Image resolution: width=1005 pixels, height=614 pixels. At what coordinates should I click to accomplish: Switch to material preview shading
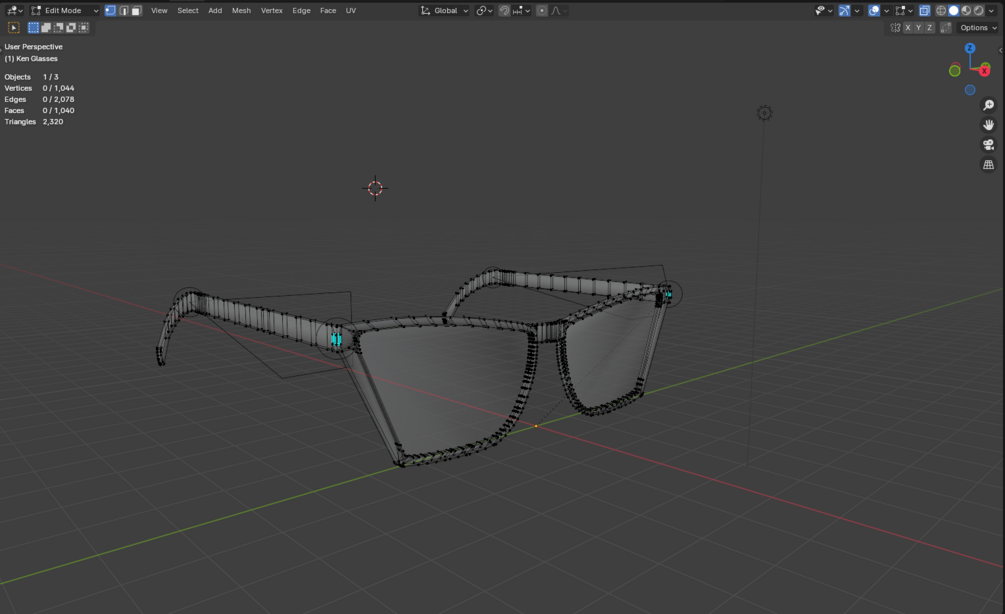[967, 10]
